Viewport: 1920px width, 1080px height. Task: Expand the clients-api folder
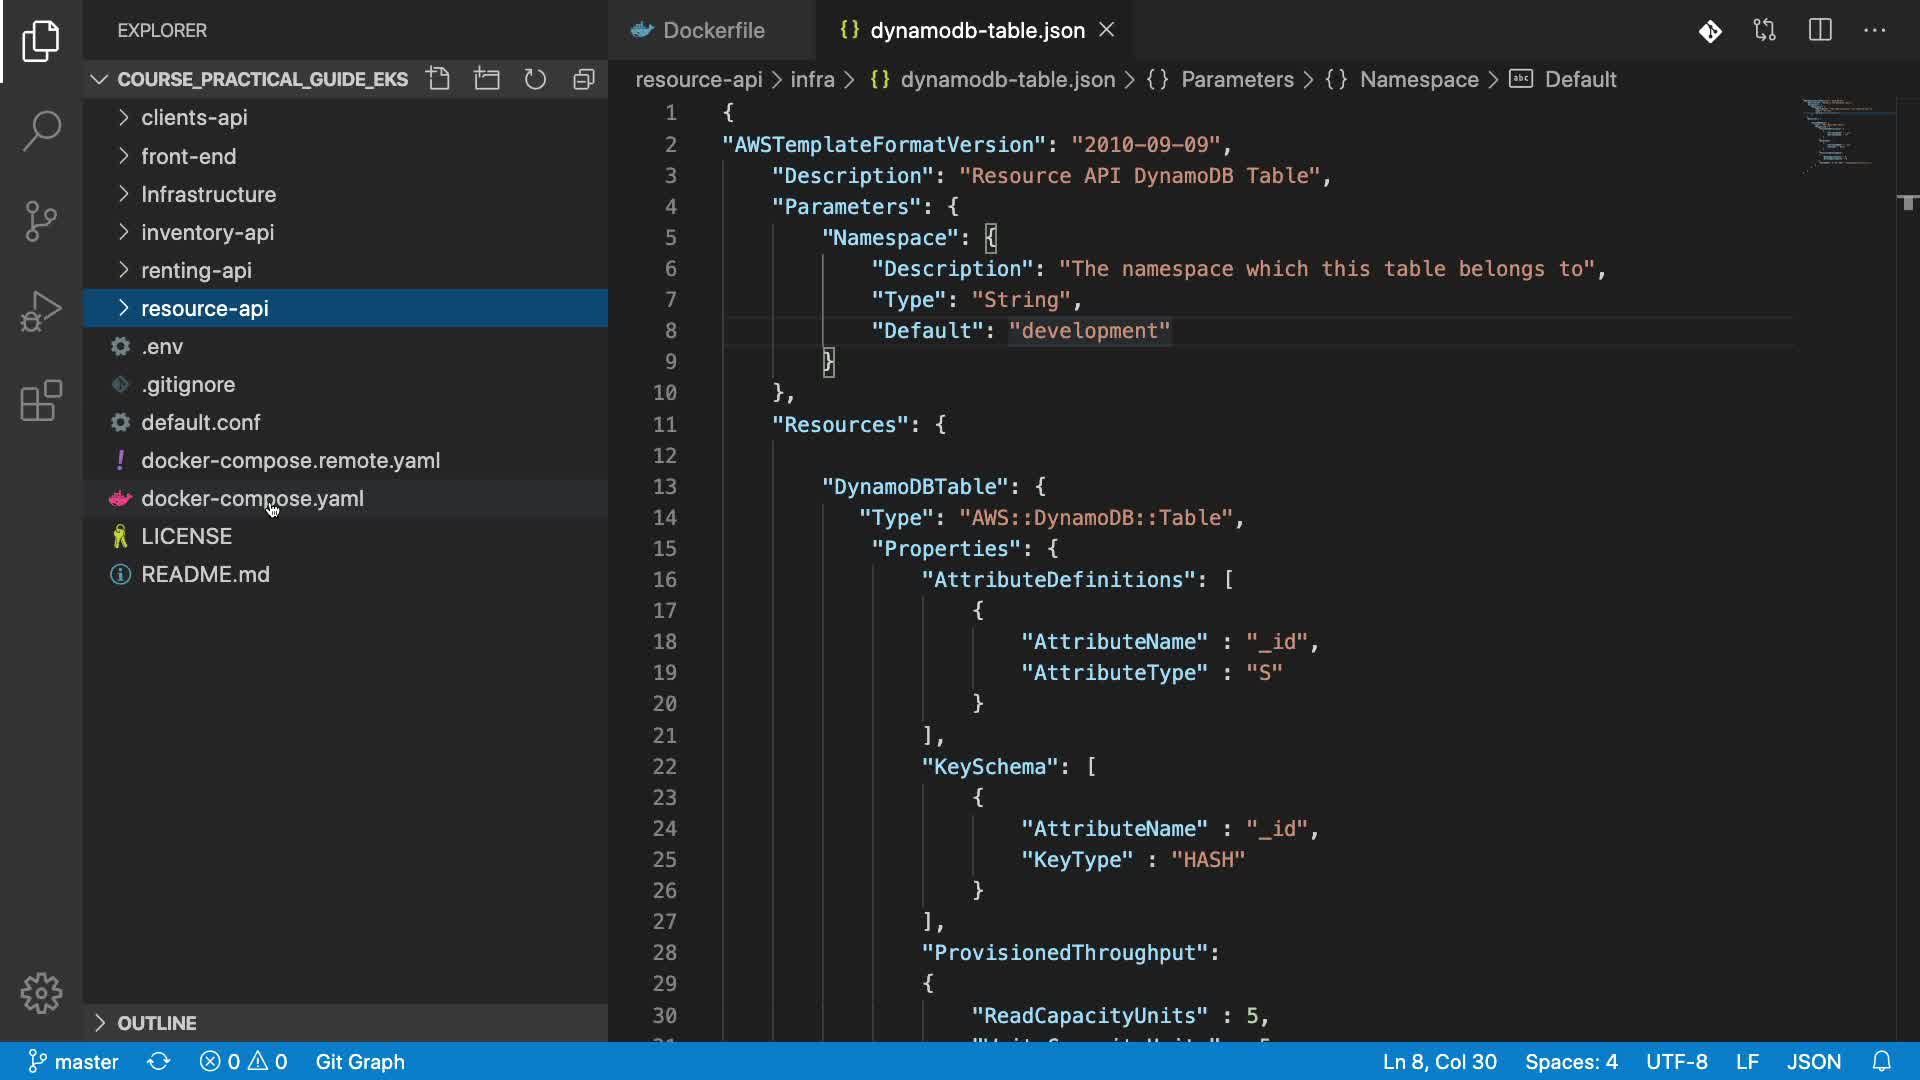194,118
